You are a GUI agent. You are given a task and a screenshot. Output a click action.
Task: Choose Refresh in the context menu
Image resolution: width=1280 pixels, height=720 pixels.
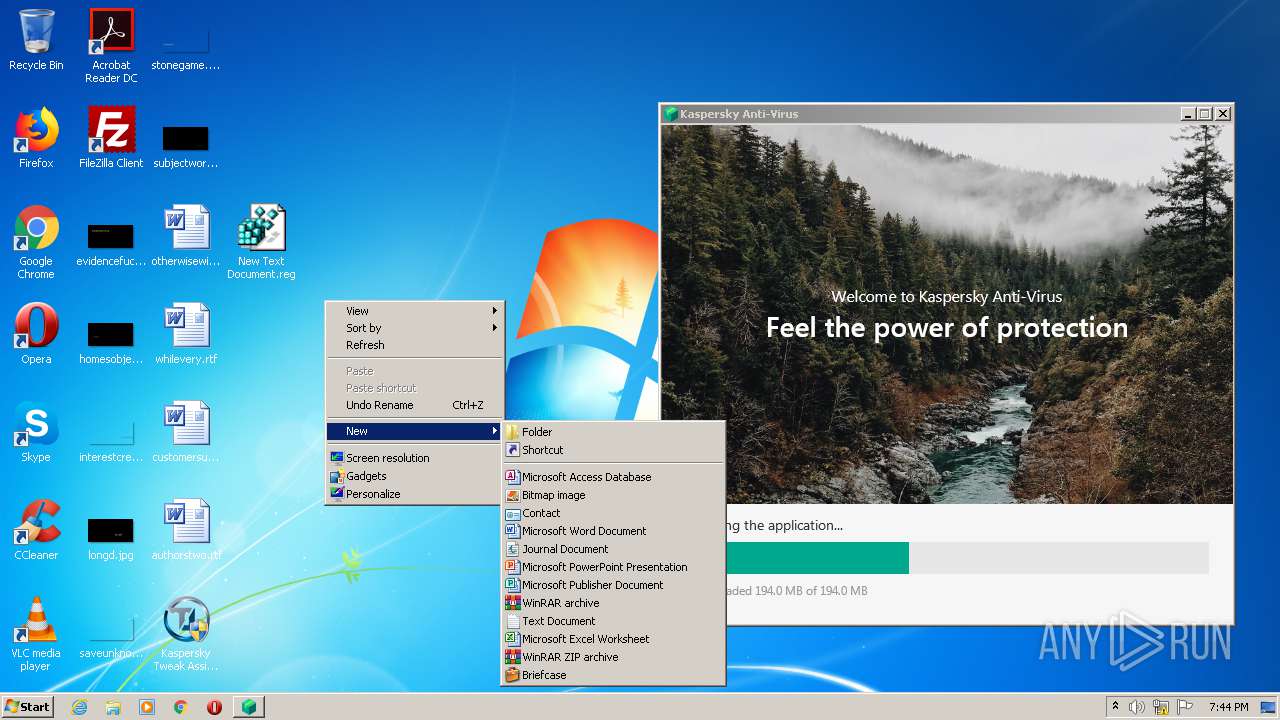coord(414,345)
